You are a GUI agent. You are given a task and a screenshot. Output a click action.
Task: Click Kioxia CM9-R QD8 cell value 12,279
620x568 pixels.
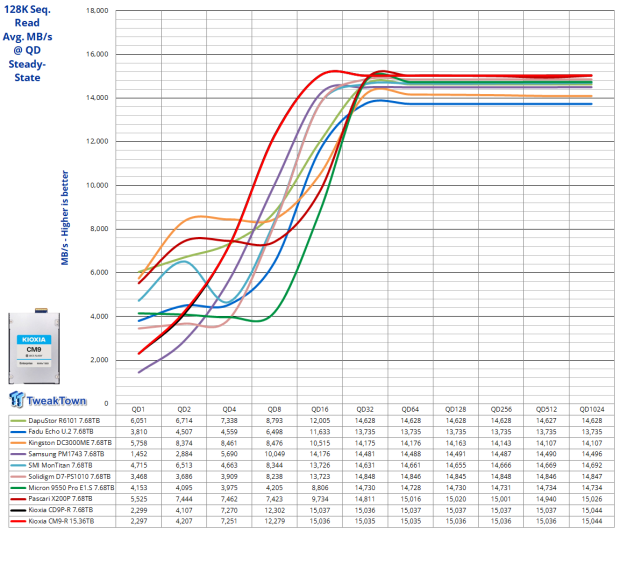pyautogui.click(x=274, y=522)
